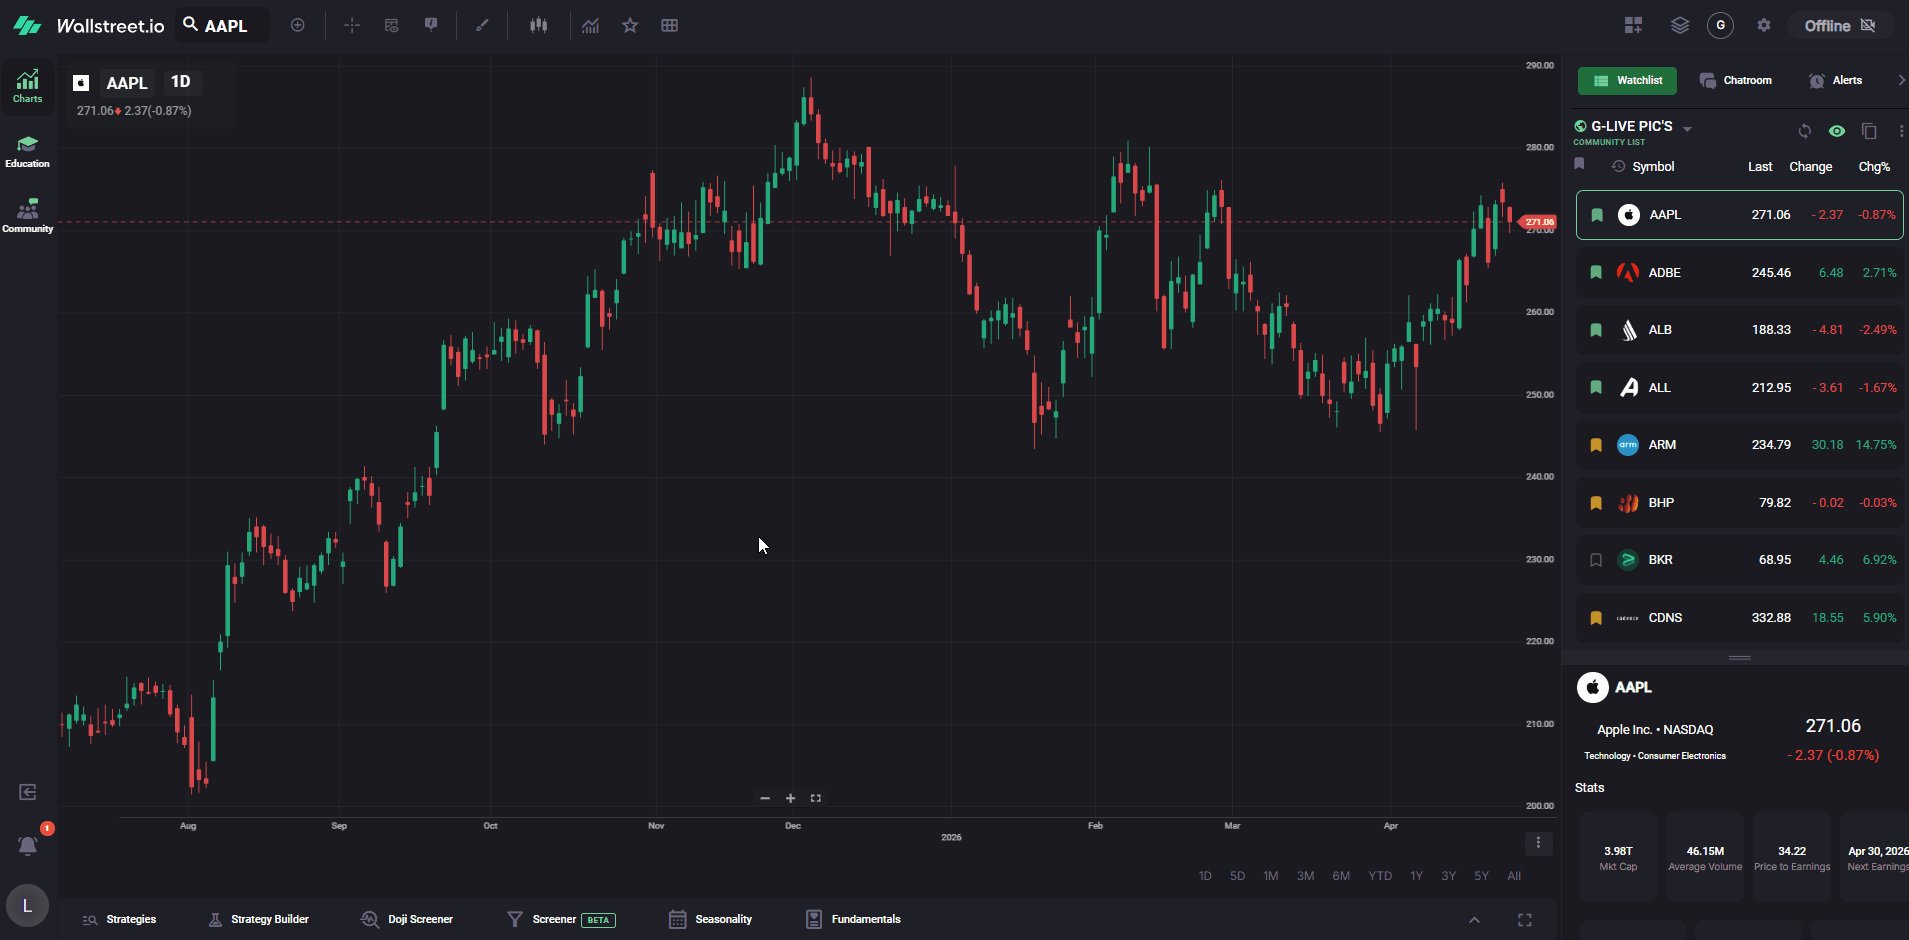The width and height of the screenshot is (1909, 940).
Task: Expand the bottom panel with up chevron
Action: pyautogui.click(x=1474, y=920)
